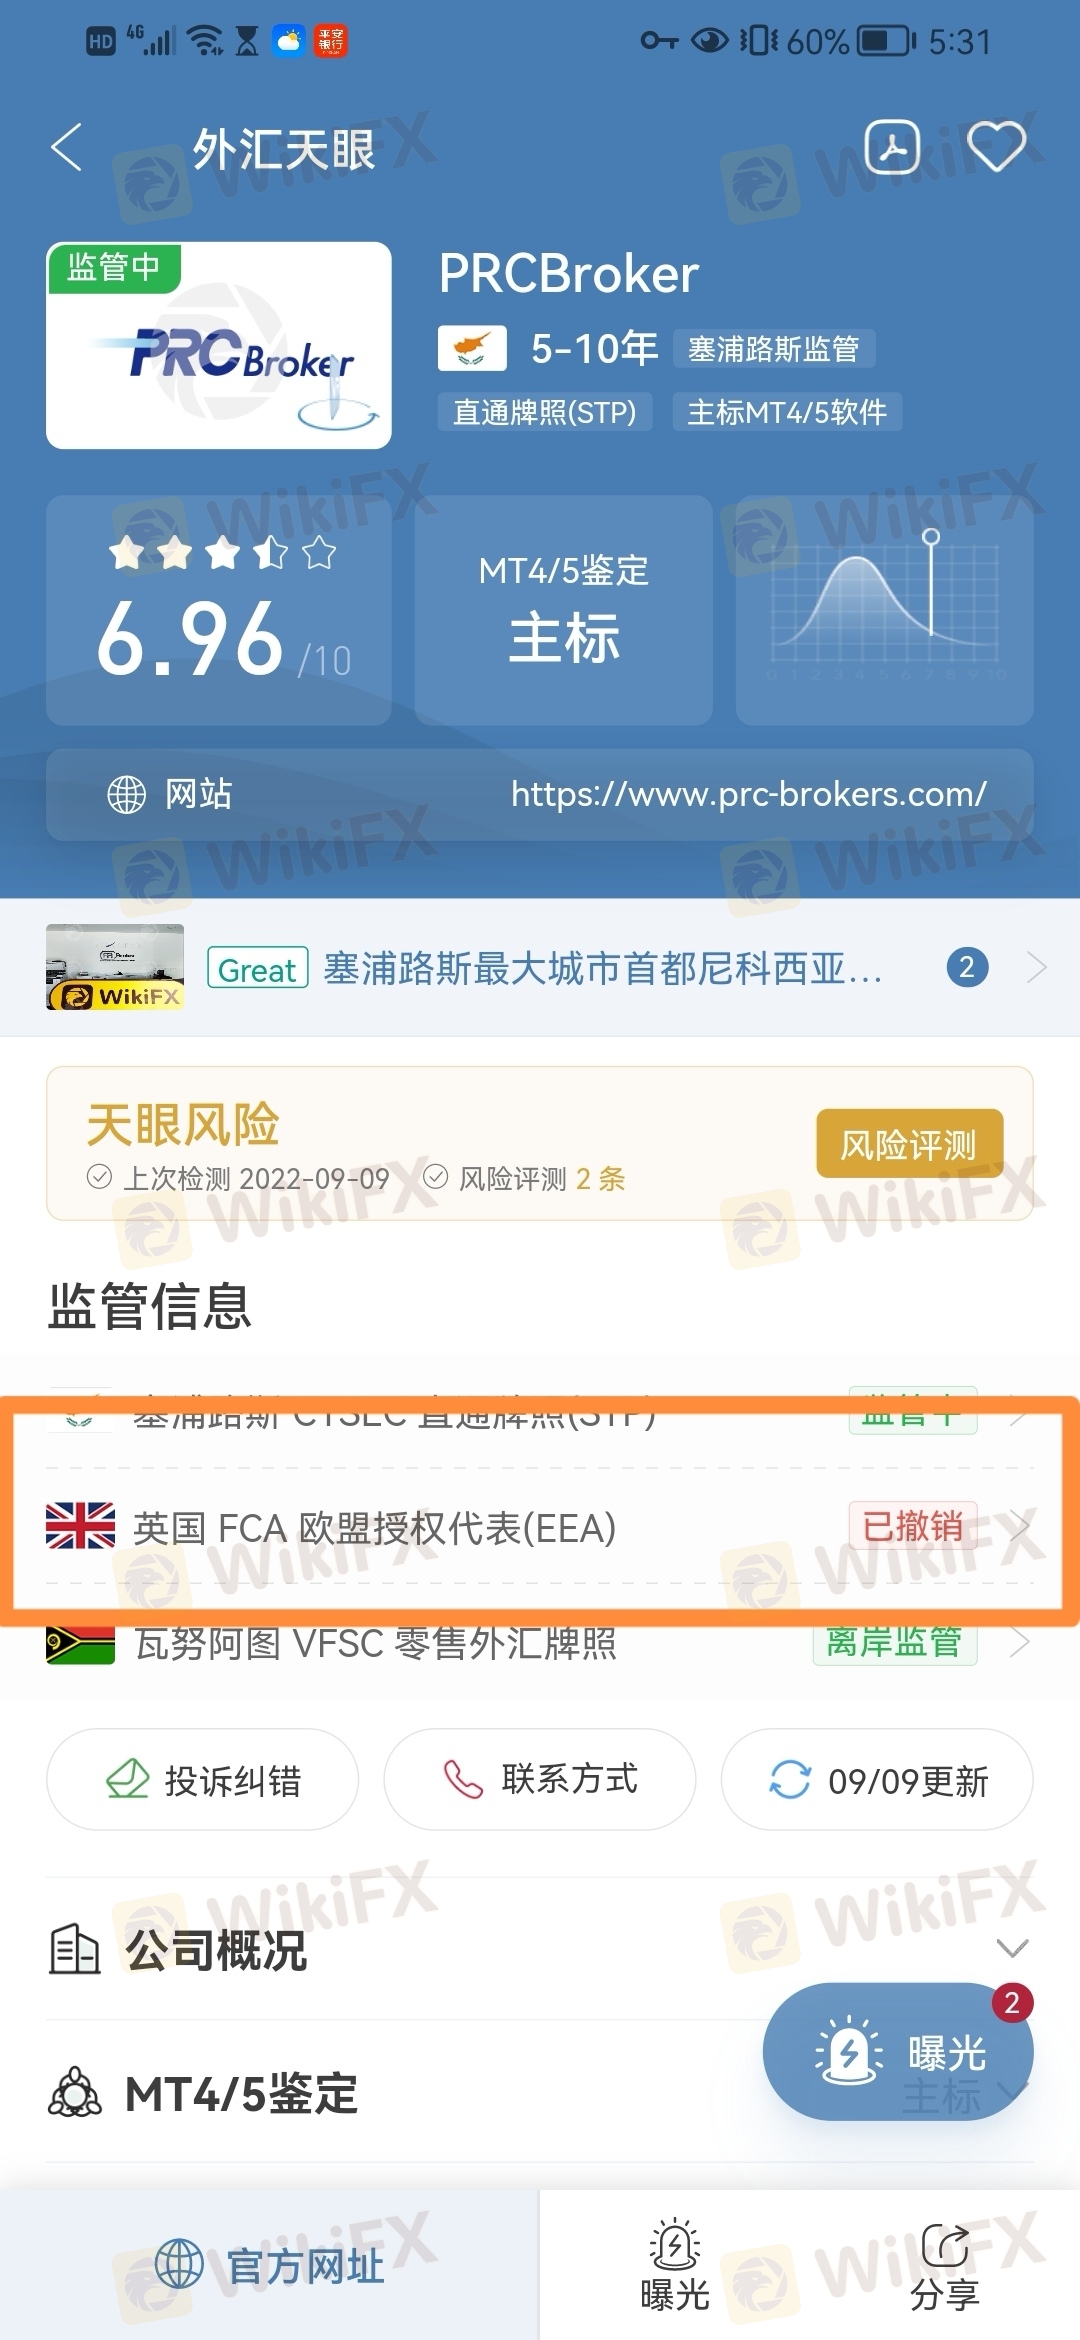
Task: Open 联系方式 phone contact
Action: coord(540,1780)
